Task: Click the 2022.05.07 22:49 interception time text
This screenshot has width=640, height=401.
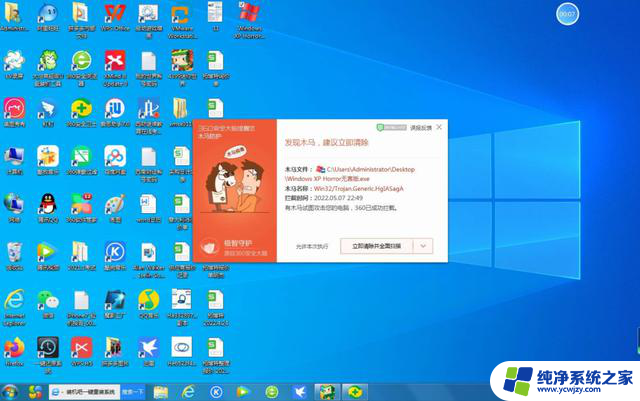Action: coord(338,198)
